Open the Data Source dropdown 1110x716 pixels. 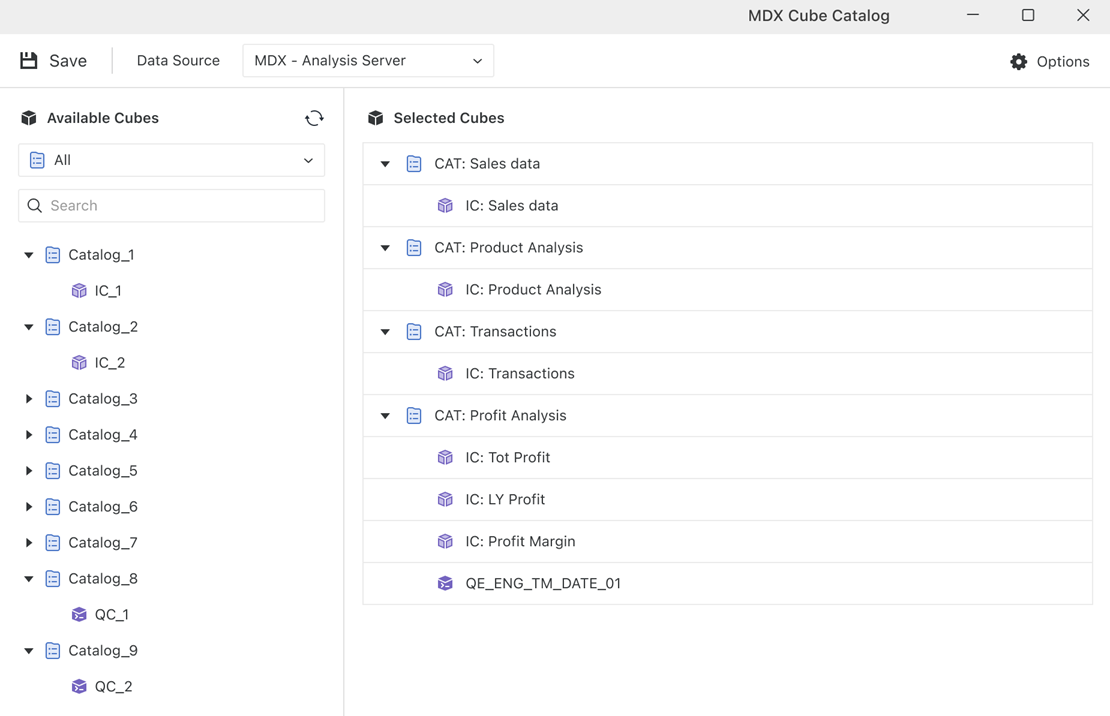(x=368, y=61)
